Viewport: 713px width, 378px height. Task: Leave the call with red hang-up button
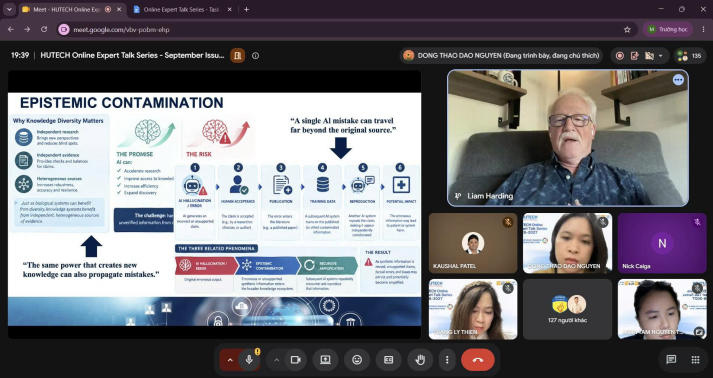478,360
